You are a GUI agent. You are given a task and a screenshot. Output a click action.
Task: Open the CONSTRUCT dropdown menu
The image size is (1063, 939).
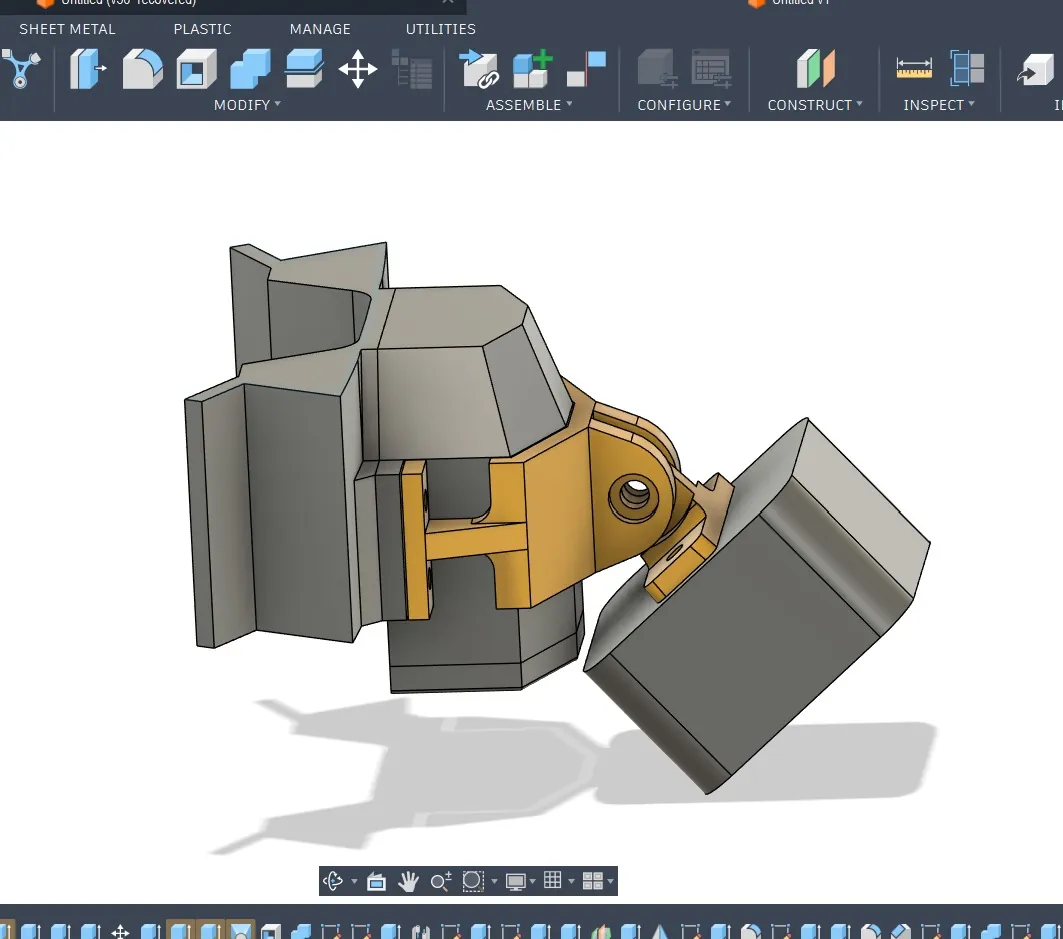(x=815, y=105)
